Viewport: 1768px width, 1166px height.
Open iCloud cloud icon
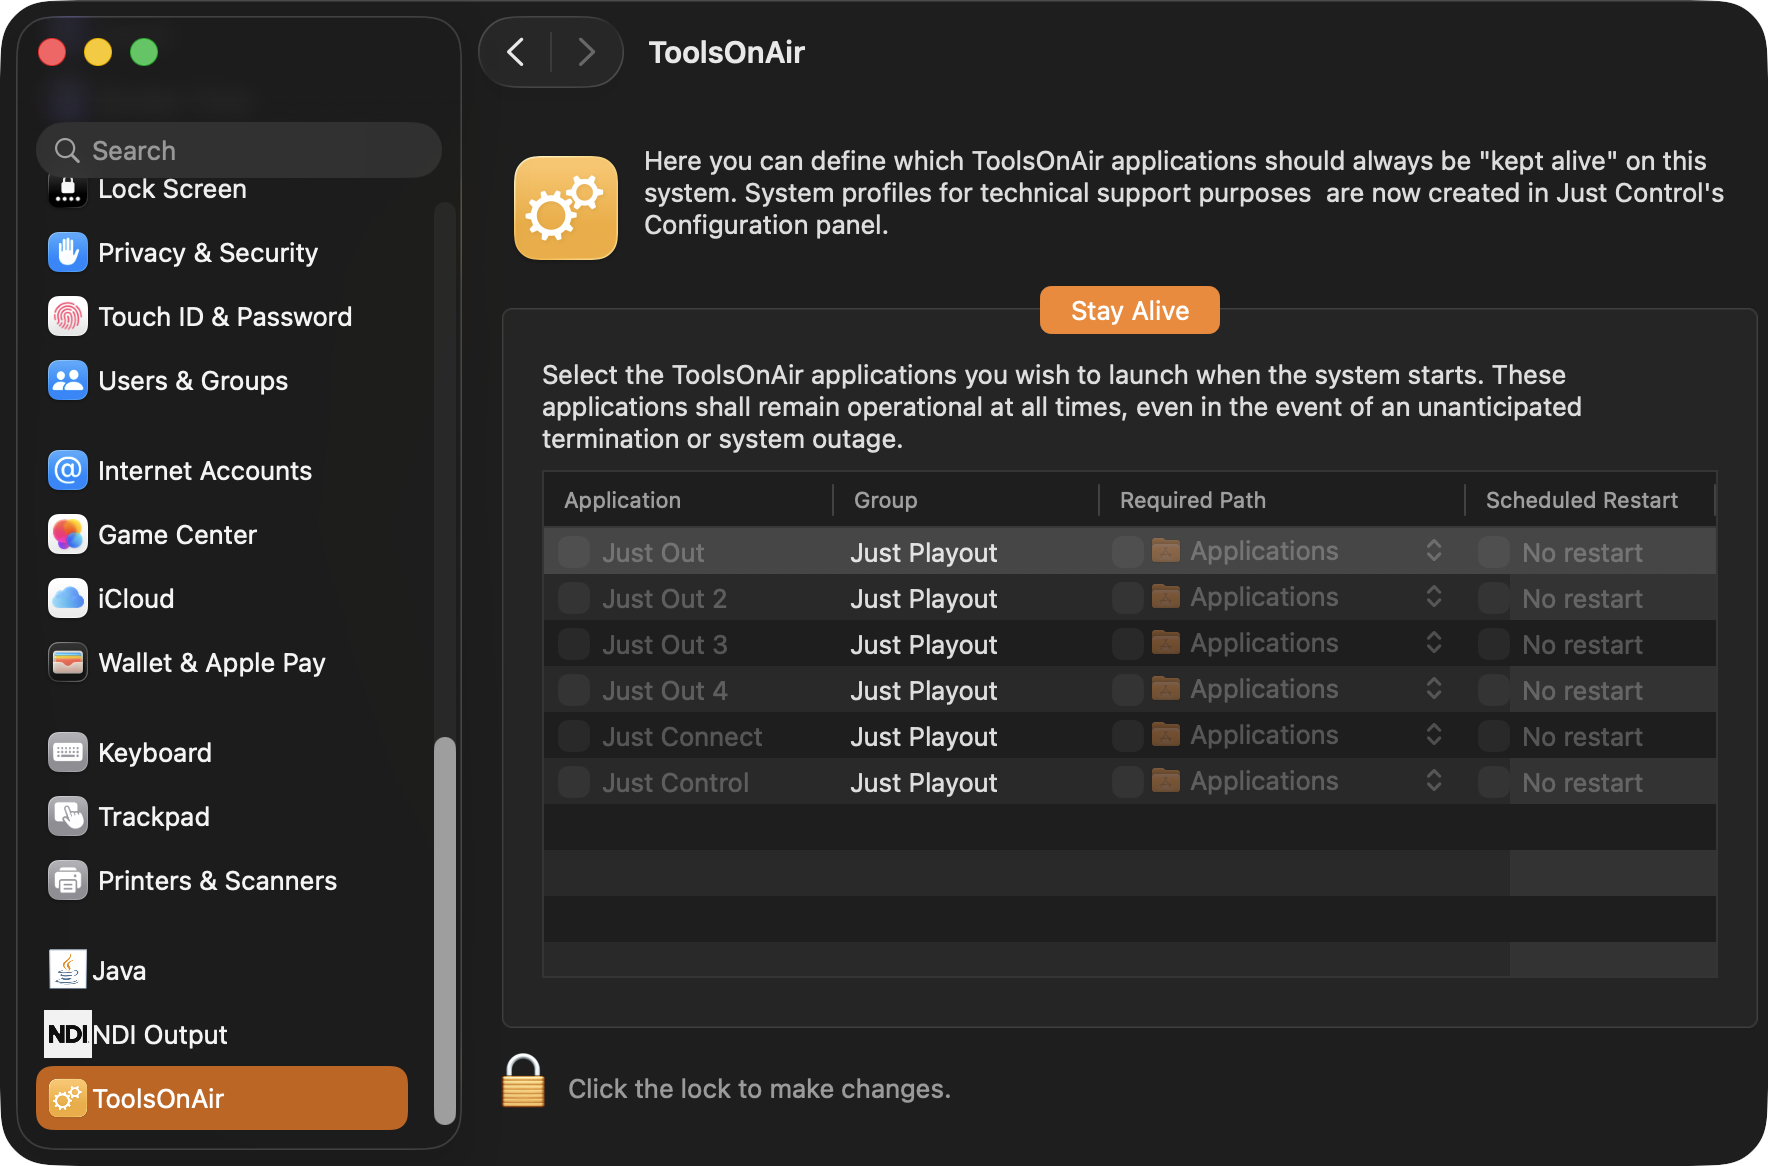[x=68, y=599]
